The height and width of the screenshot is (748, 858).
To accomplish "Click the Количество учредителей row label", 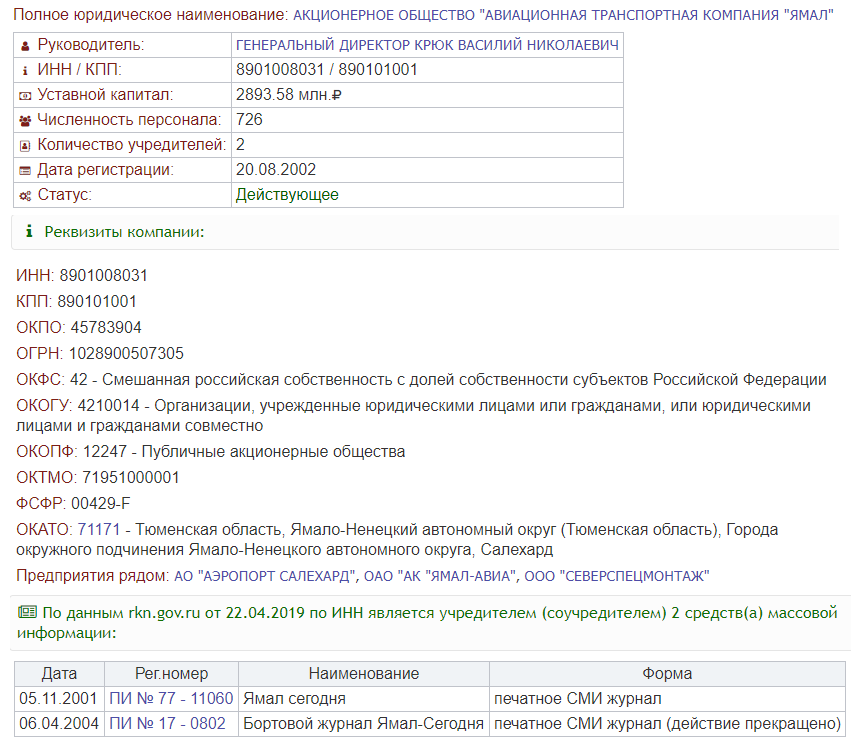I will 132,145.
